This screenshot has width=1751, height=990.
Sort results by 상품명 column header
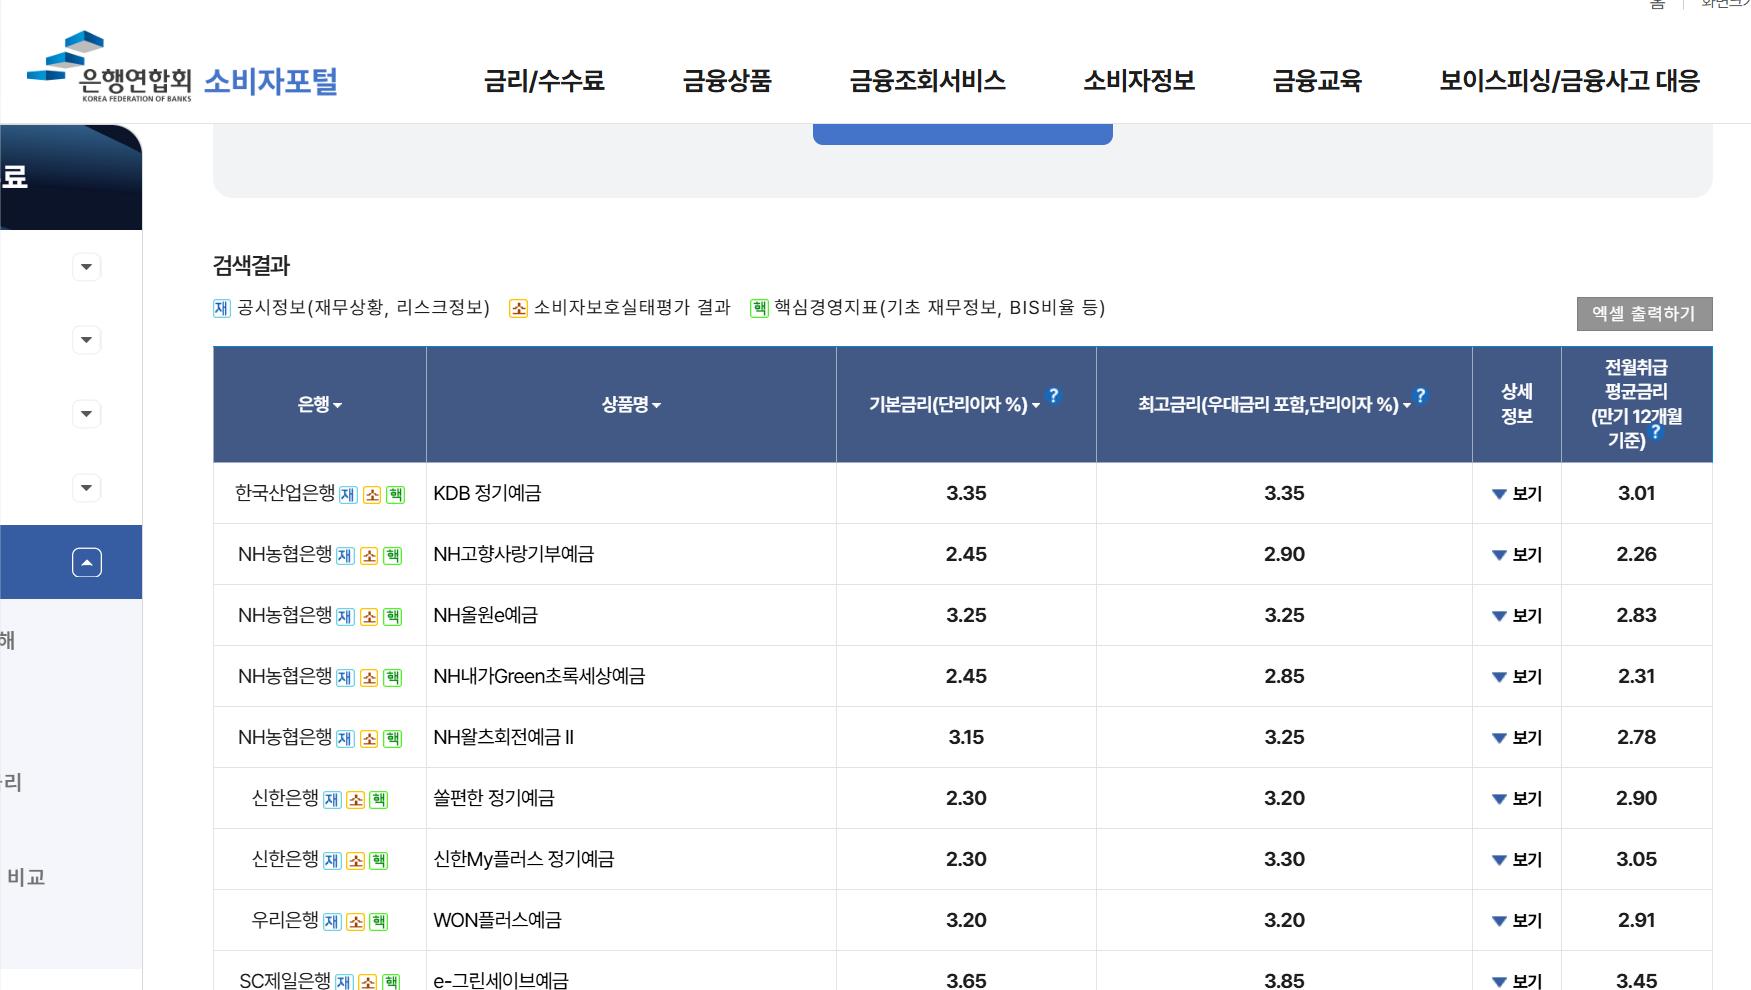[x=631, y=404]
